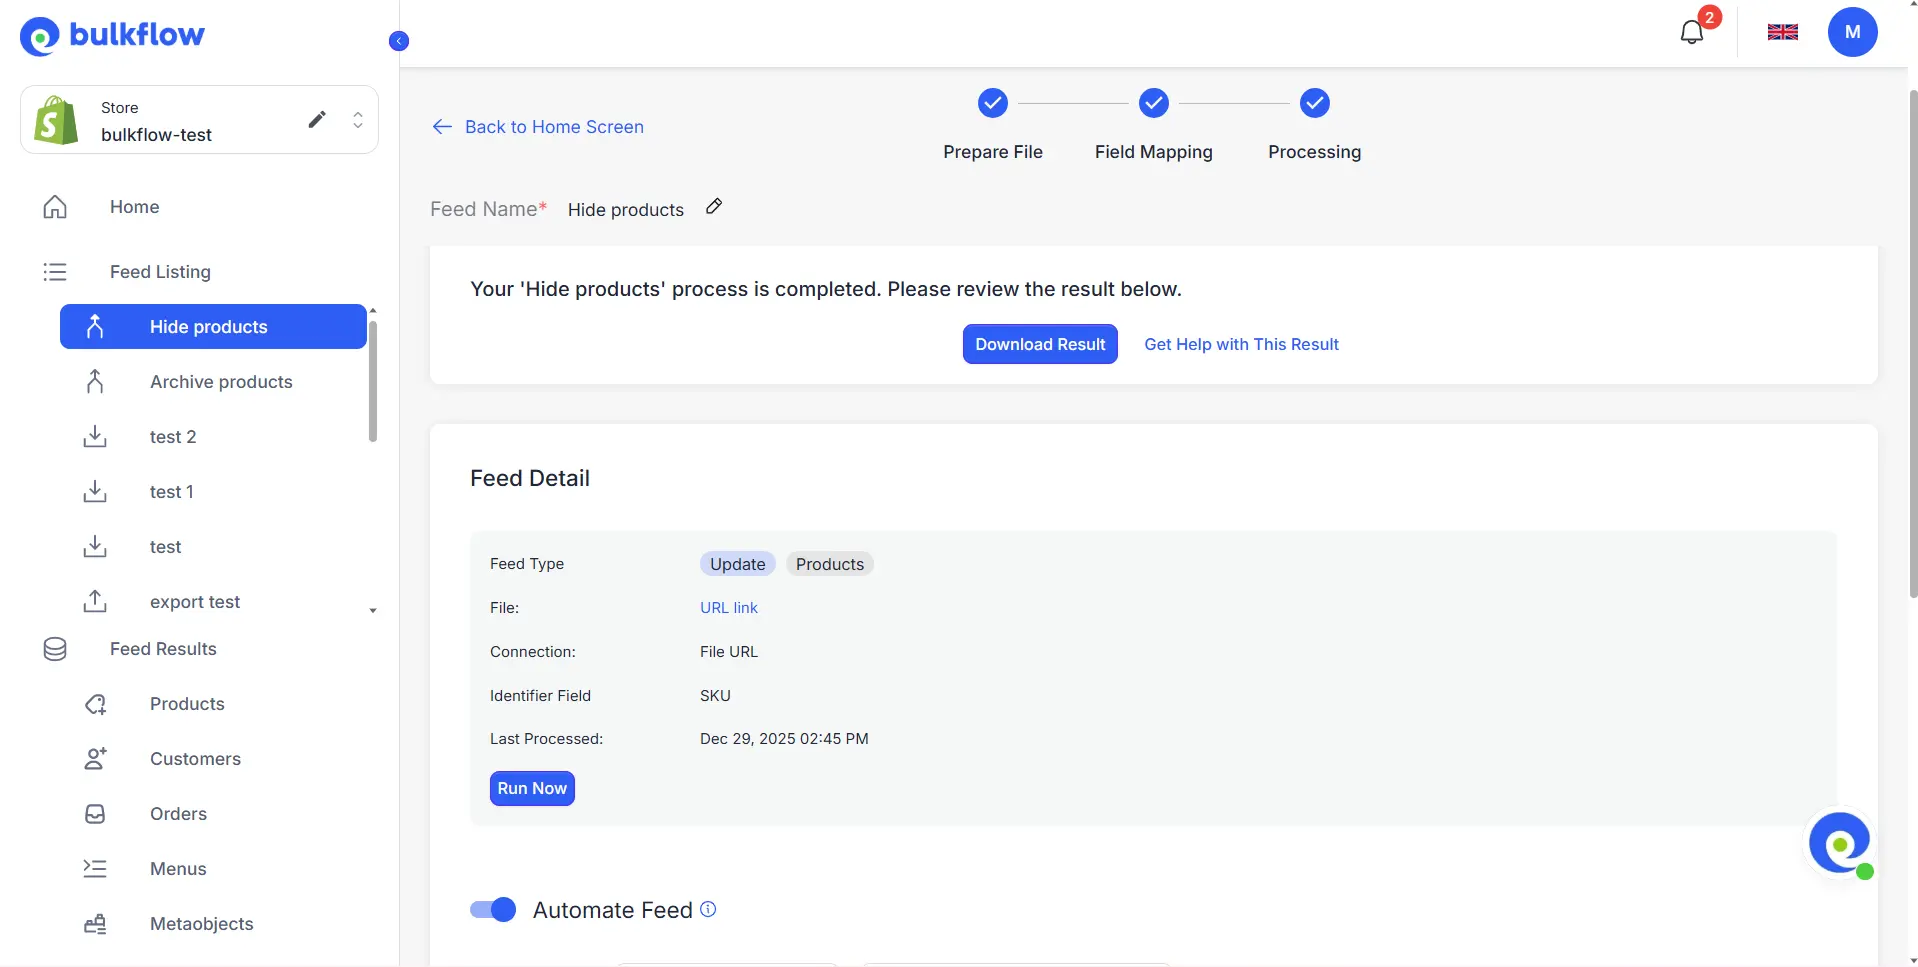Collapse the sidebar with the arrow button
Viewport: 1918px width, 967px height.
pyautogui.click(x=398, y=40)
